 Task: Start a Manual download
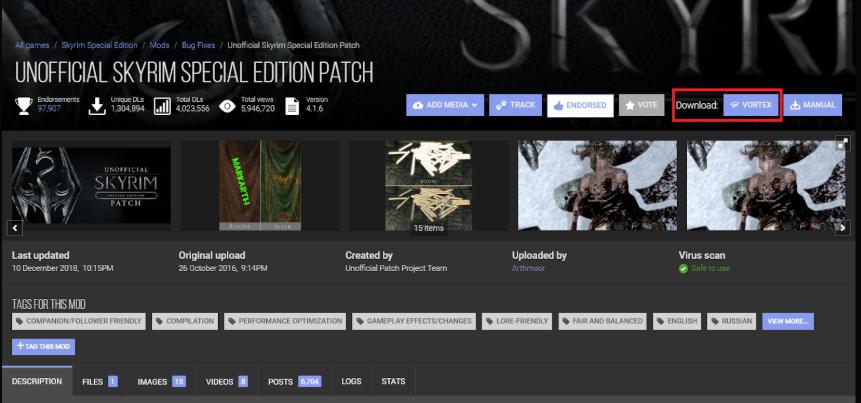[x=813, y=105]
